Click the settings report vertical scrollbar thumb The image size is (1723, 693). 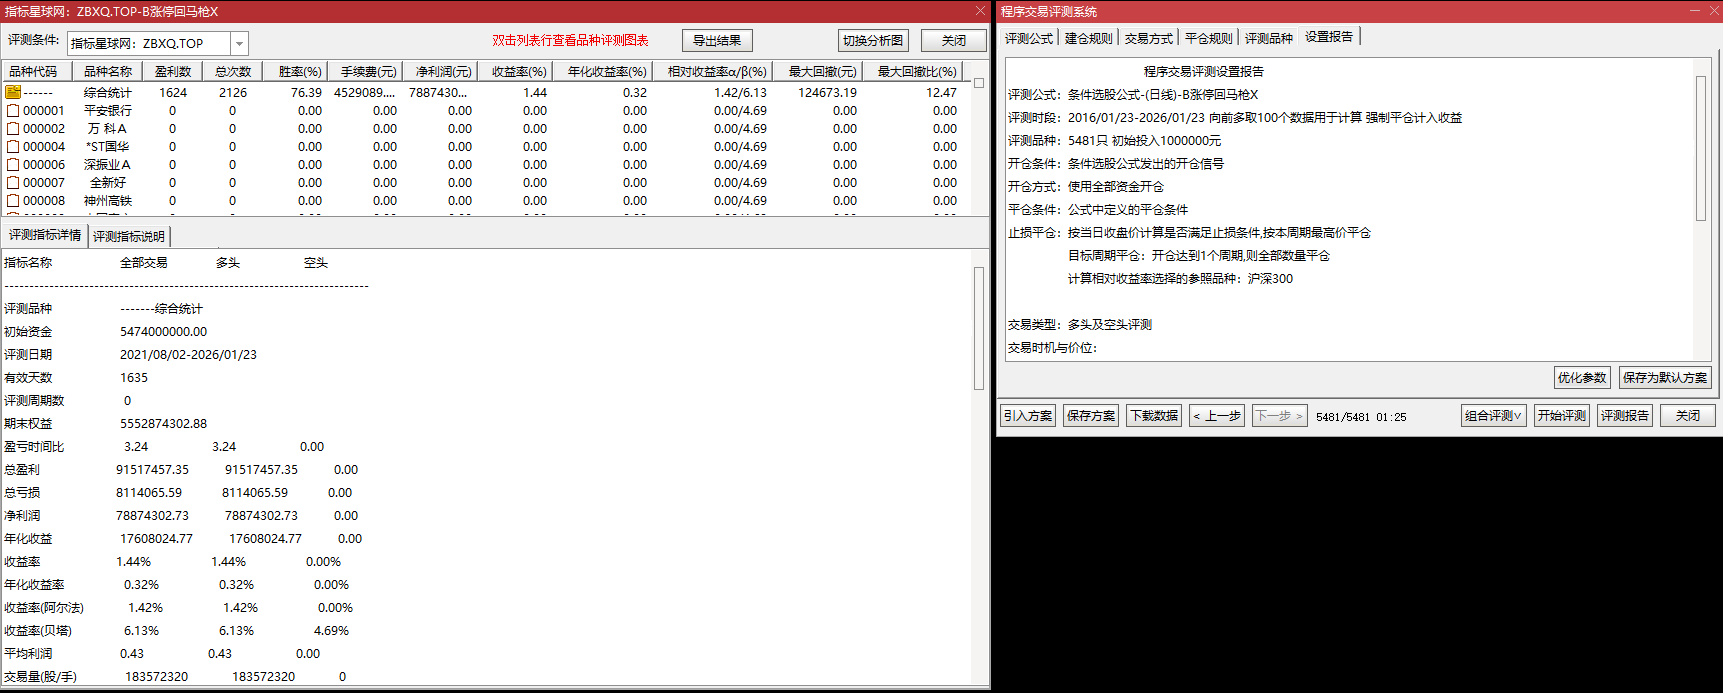coord(1700,148)
